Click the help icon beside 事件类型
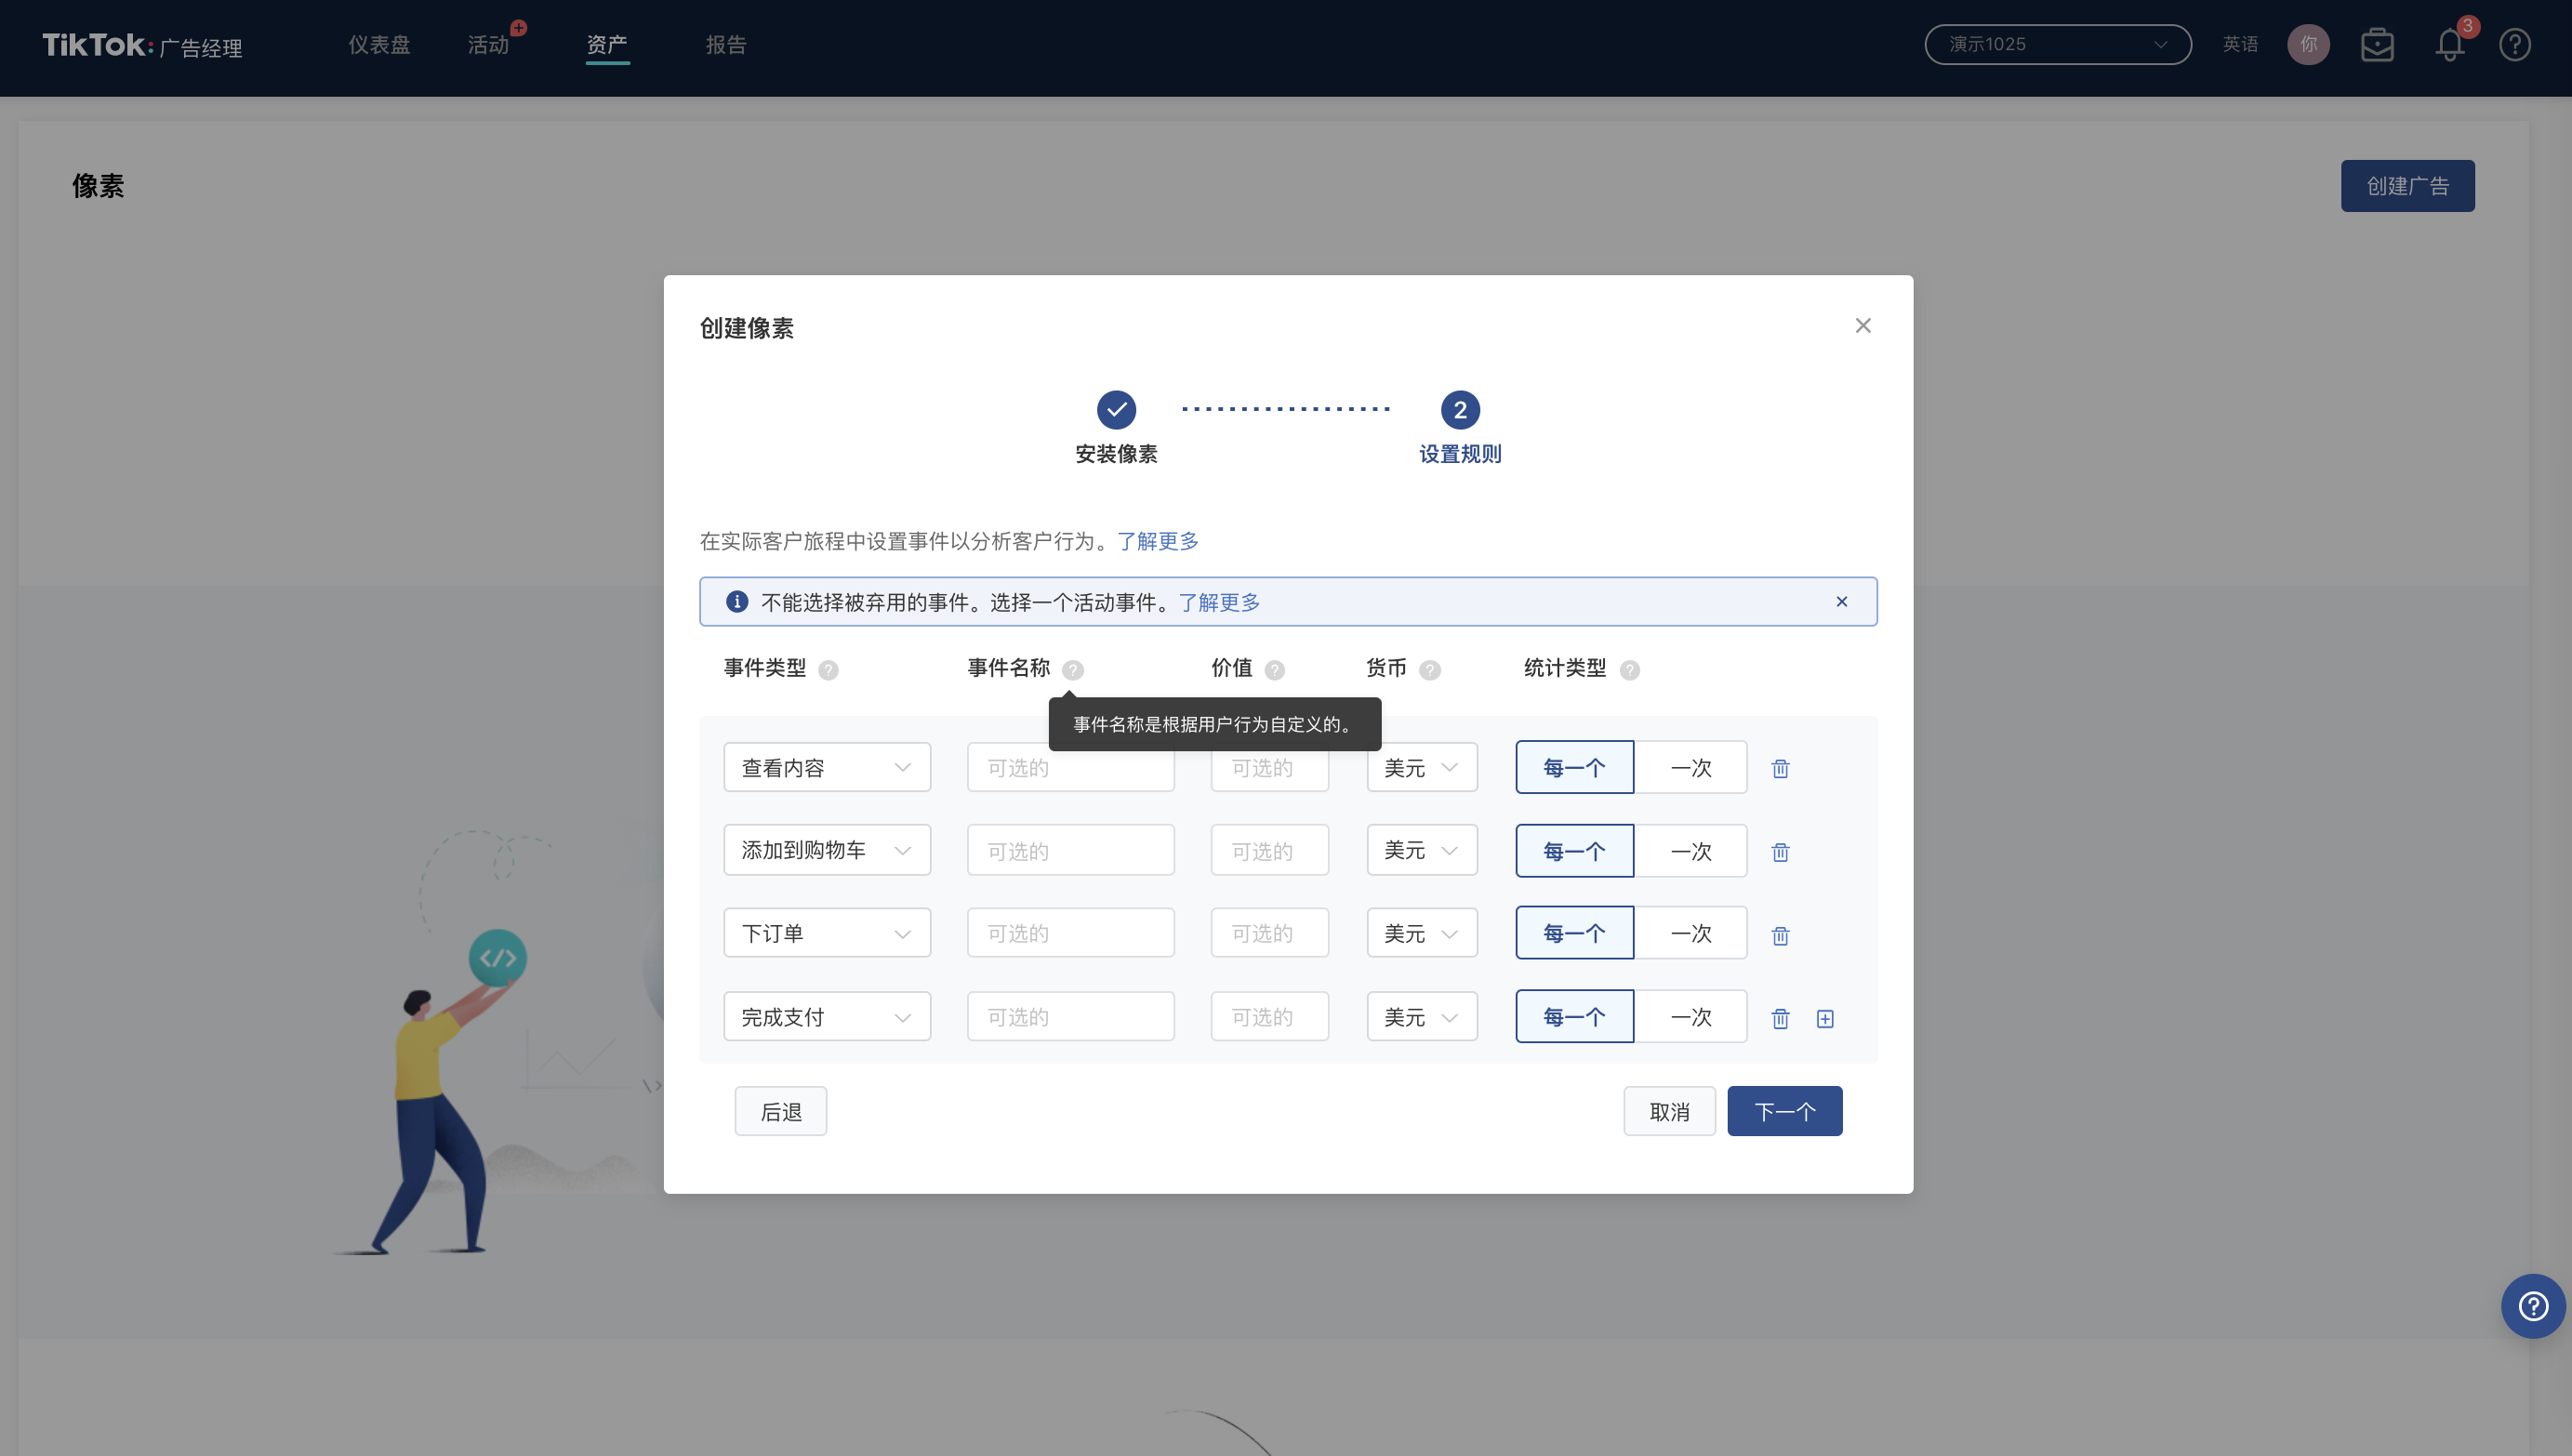The width and height of the screenshot is (2572, 1456). [x=828, y=670]
